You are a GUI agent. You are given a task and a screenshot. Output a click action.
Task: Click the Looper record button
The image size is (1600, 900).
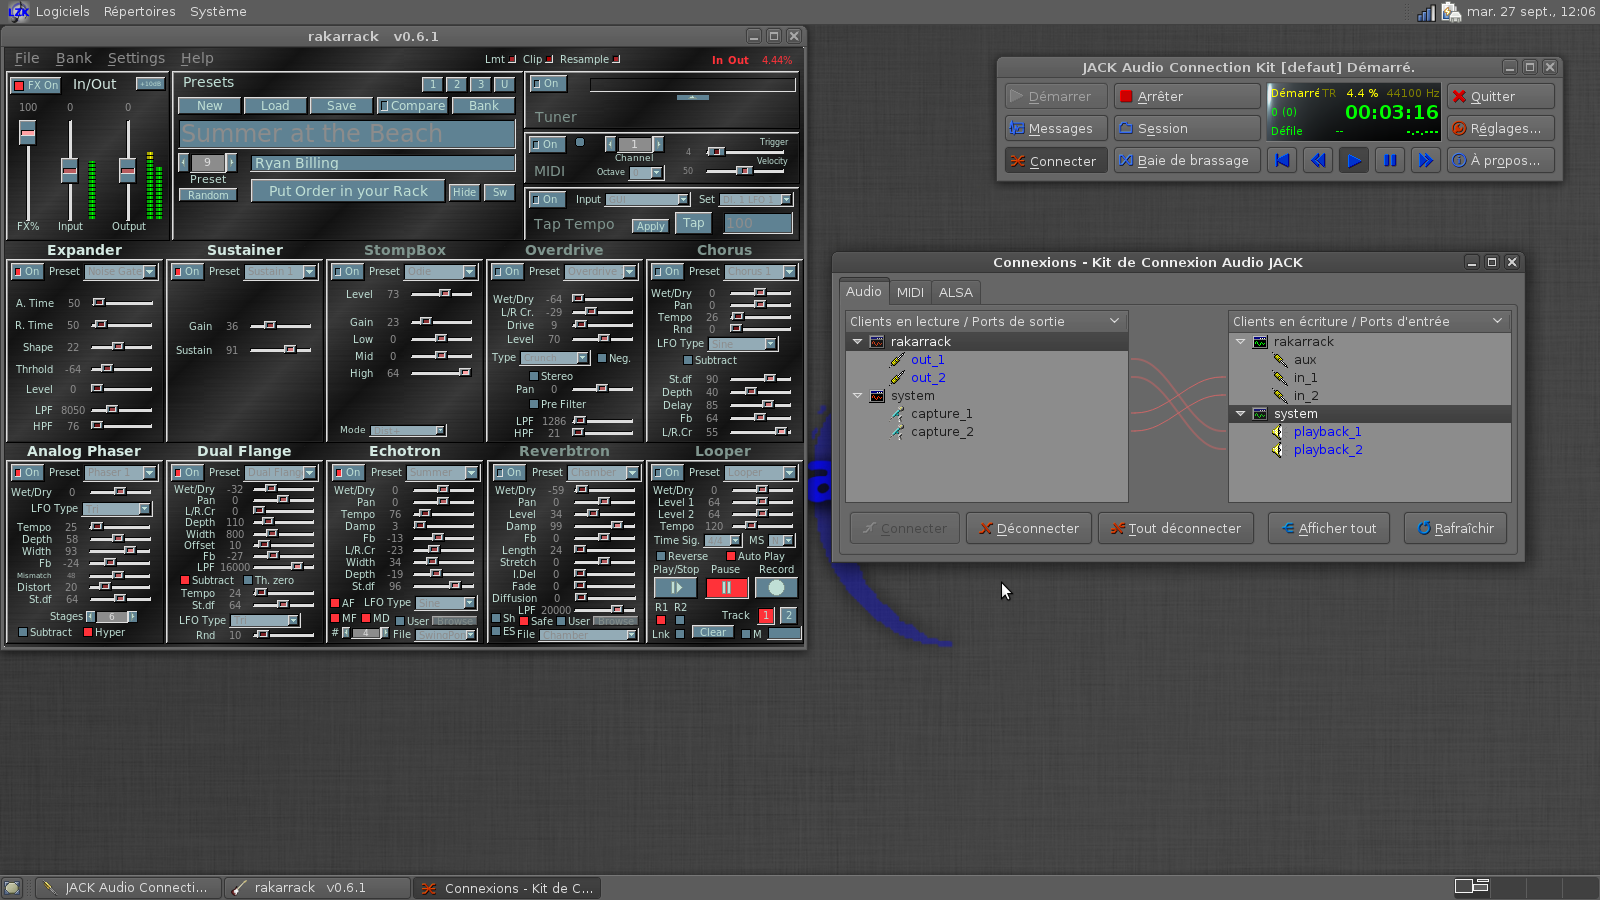tap(776, 588)
